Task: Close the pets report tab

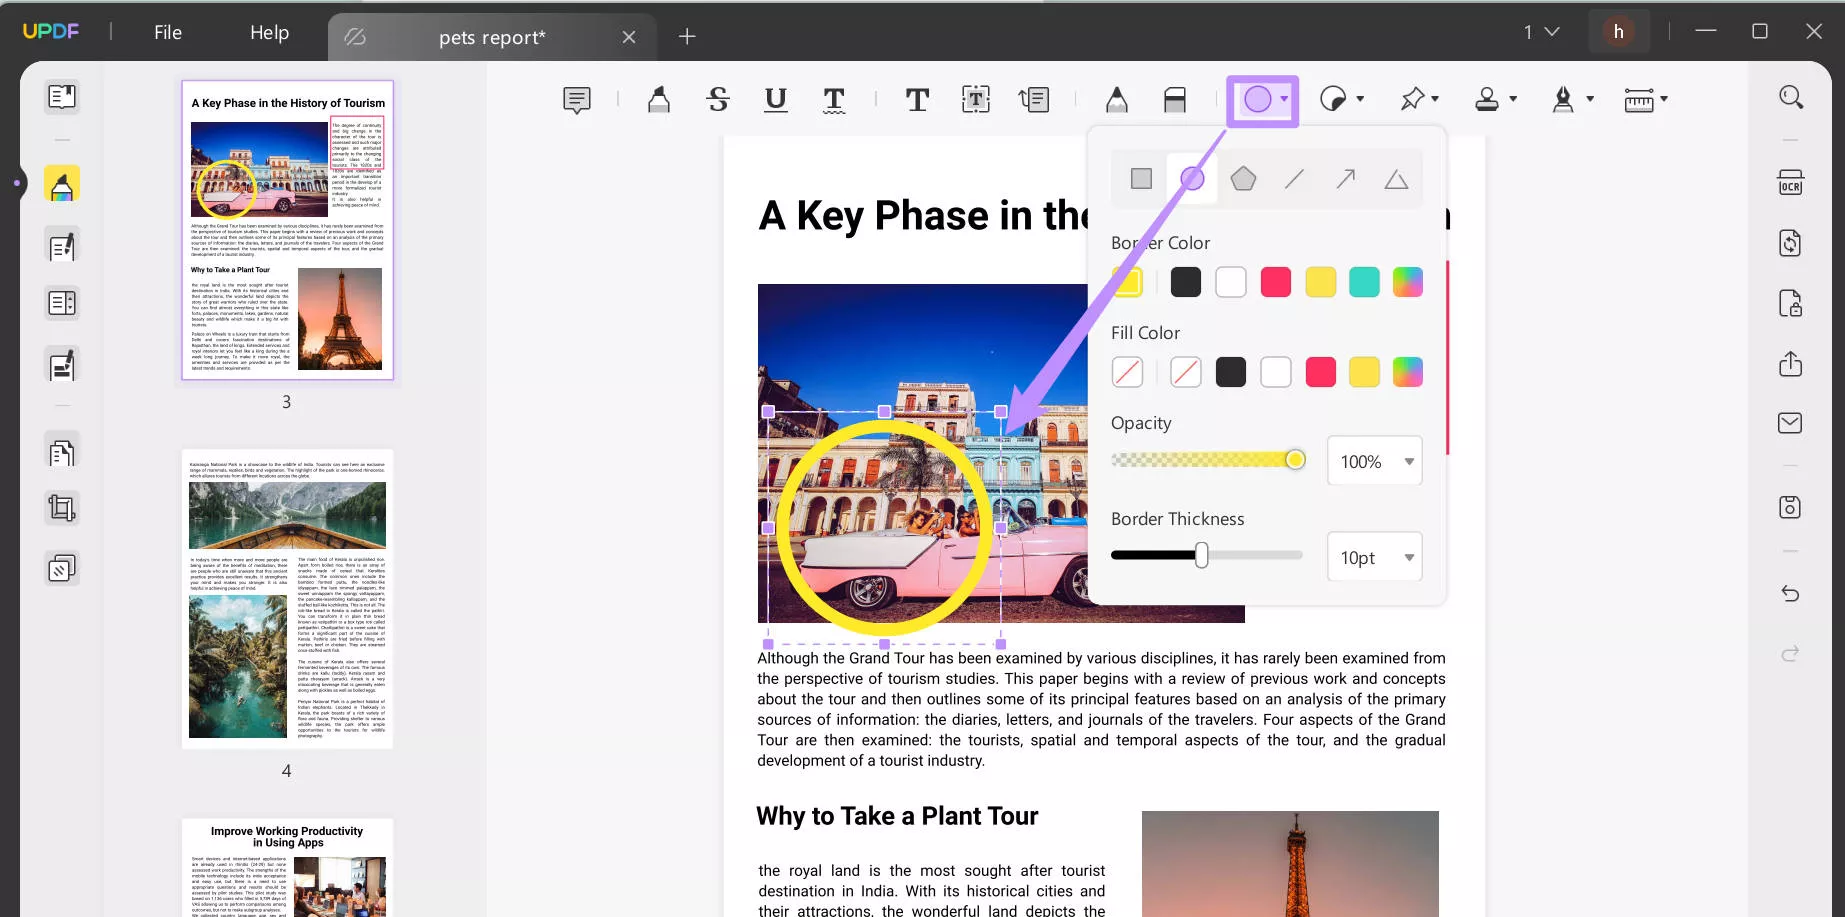Action: [x=629, y=37]
